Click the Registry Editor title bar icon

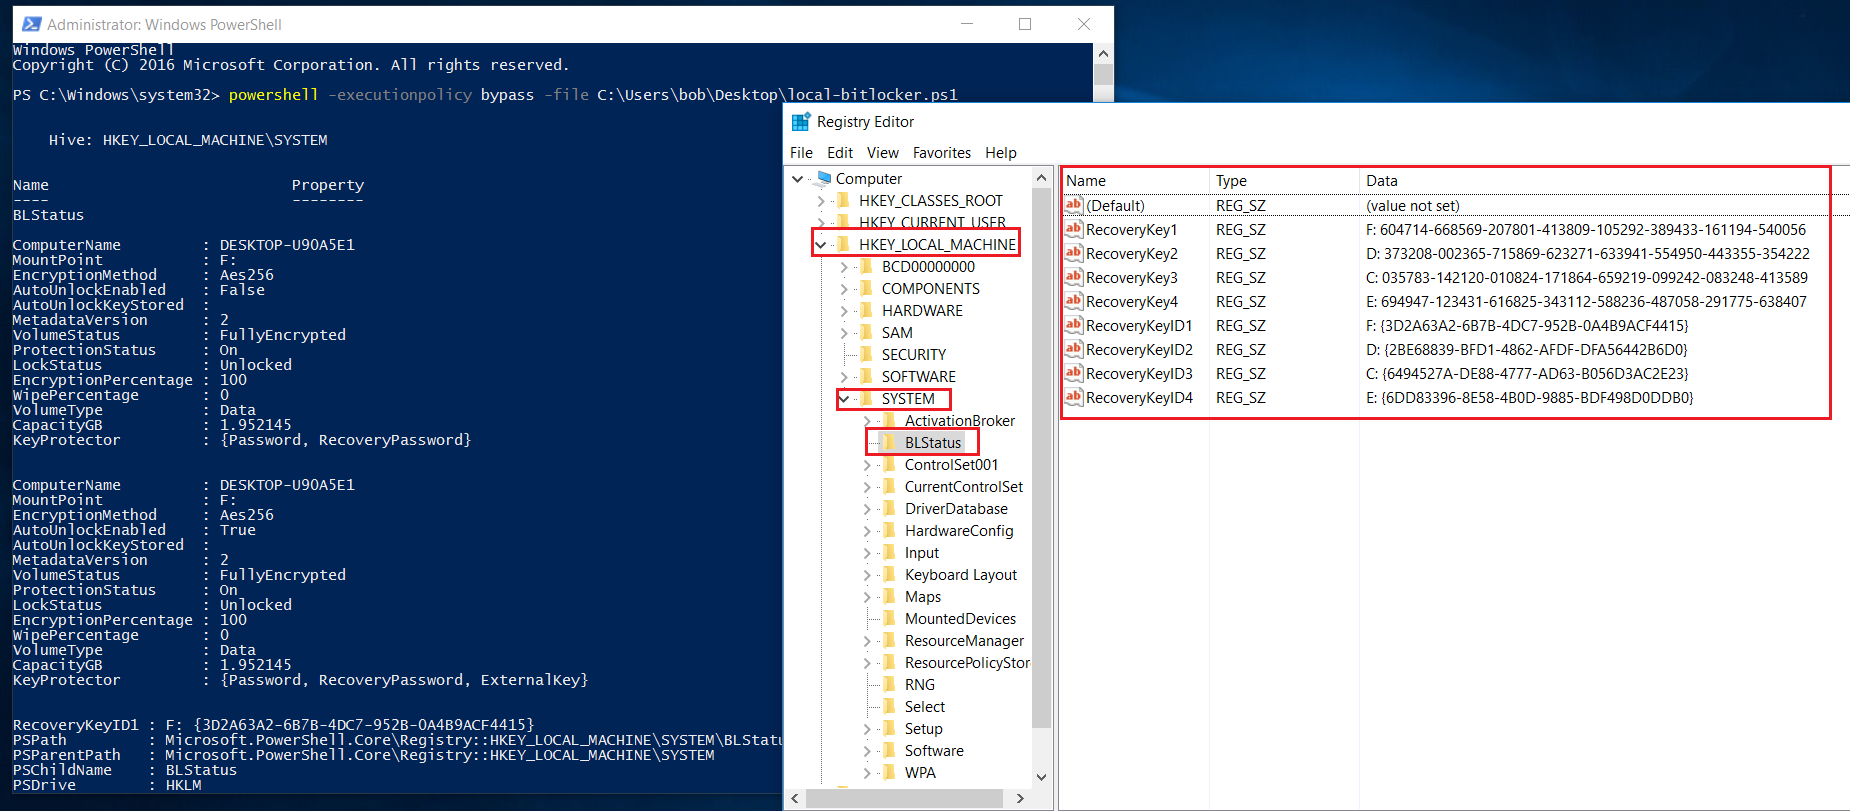point(800,122)
